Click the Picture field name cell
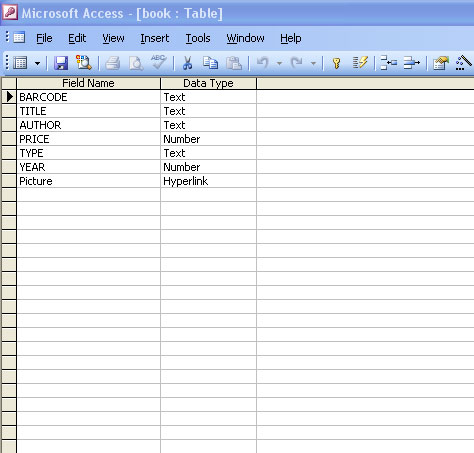474x453 pixels. (89, 181)
